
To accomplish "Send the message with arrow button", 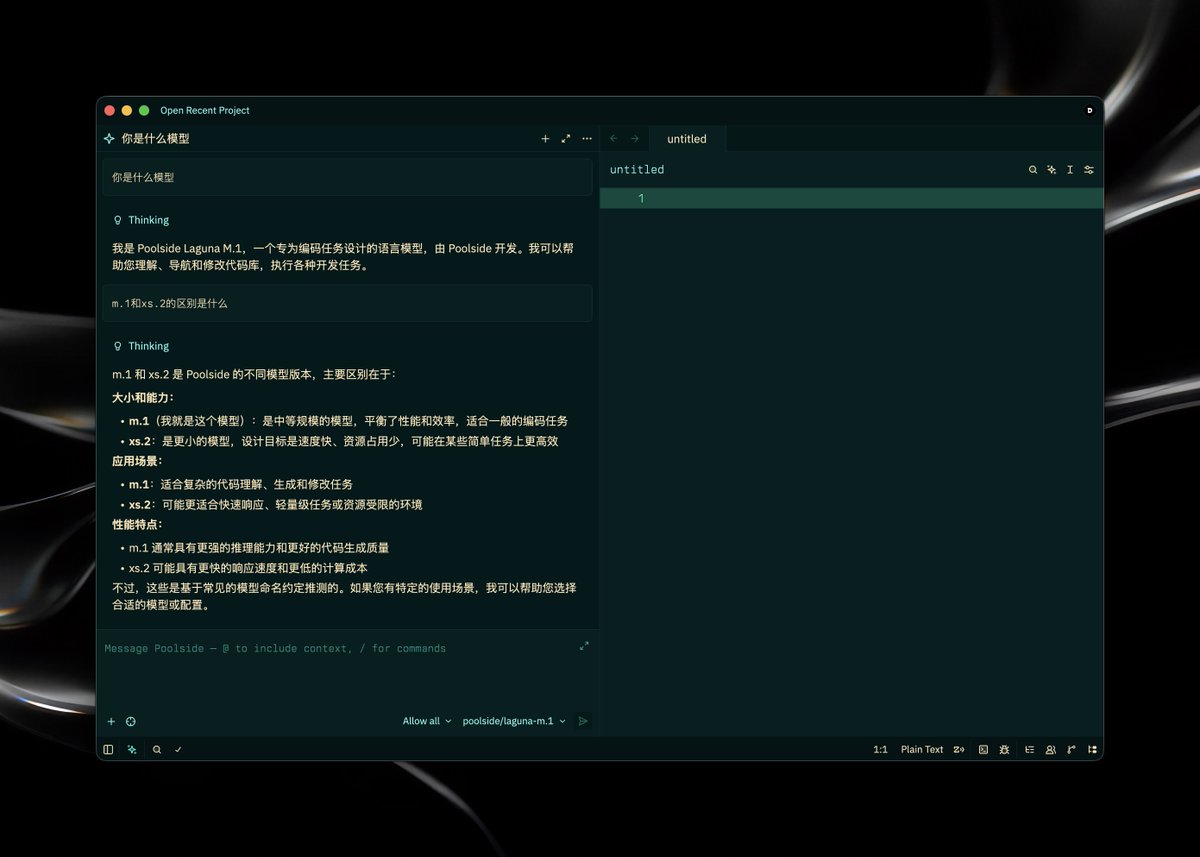I will click(583, 721).
